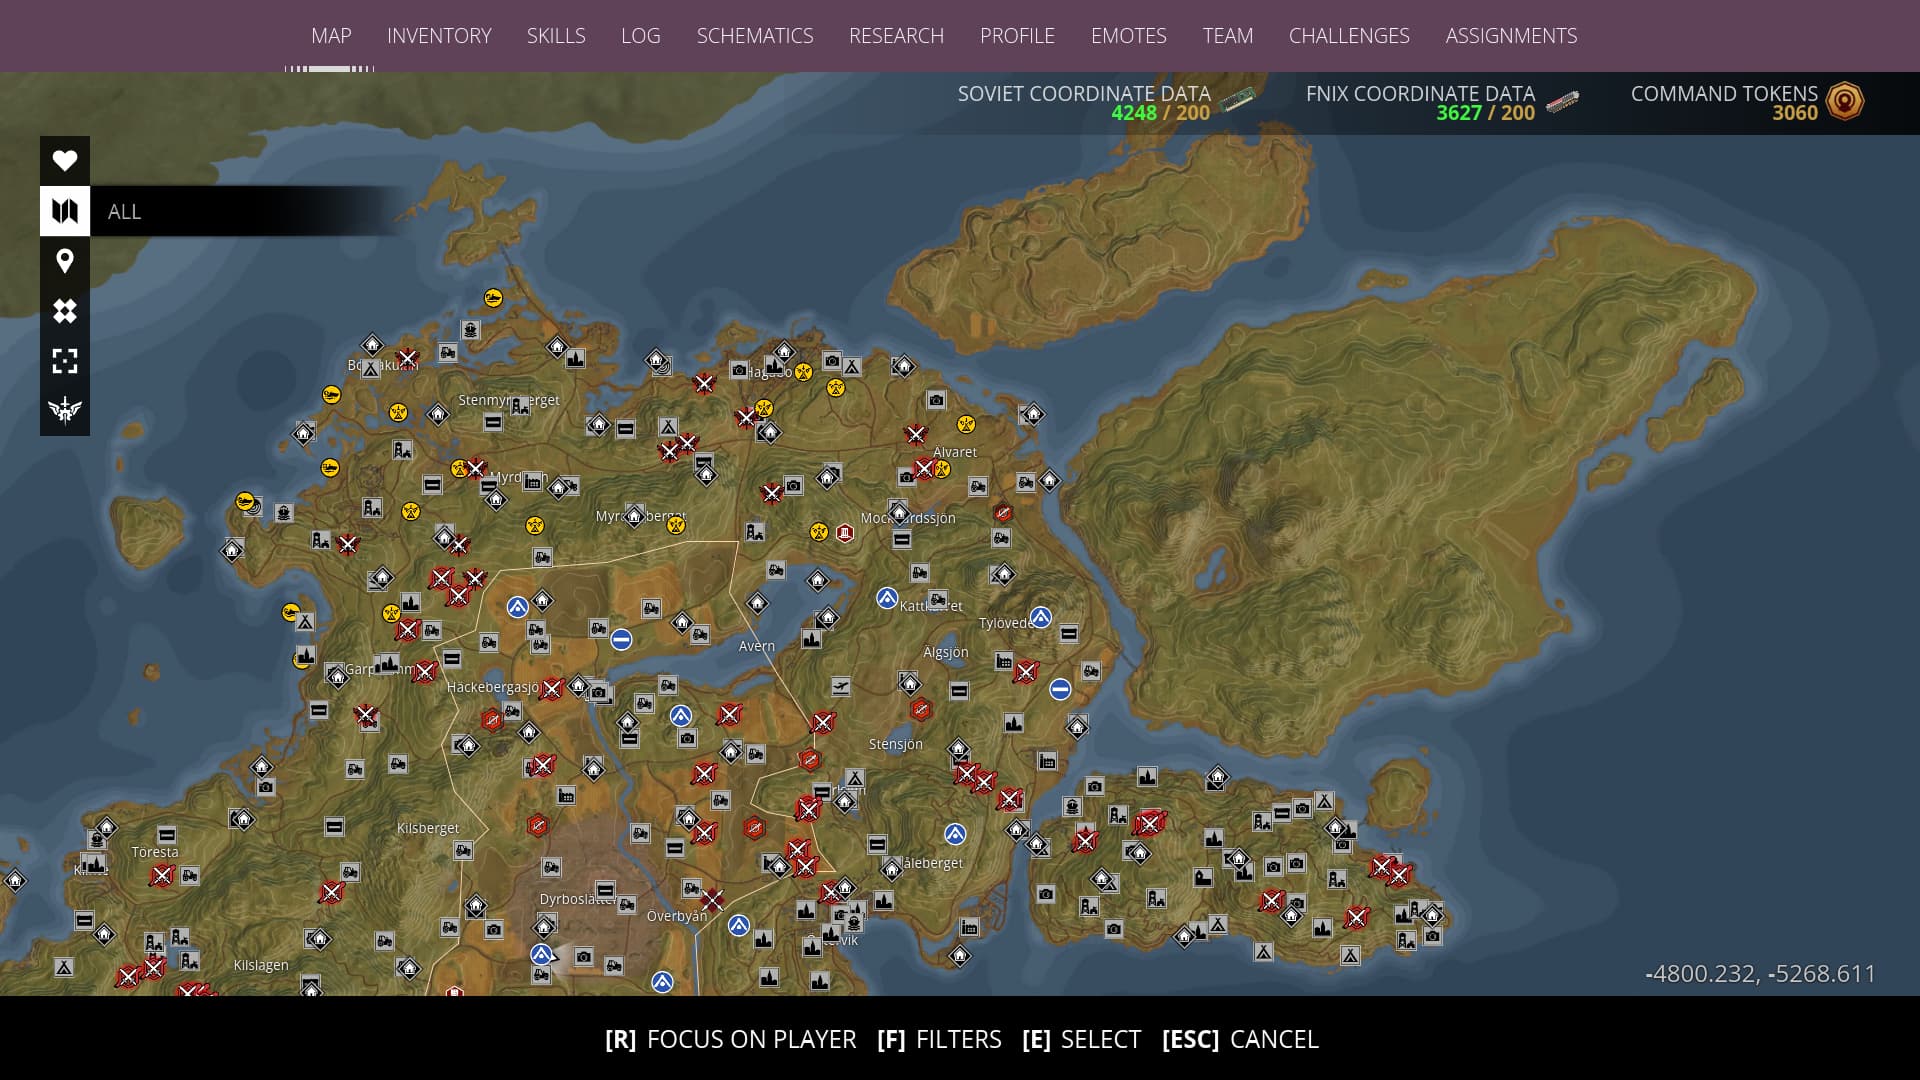Select blue safehouse marker west of Håleberget
Screen dimensions: 1920x1080
click(955, 834)
